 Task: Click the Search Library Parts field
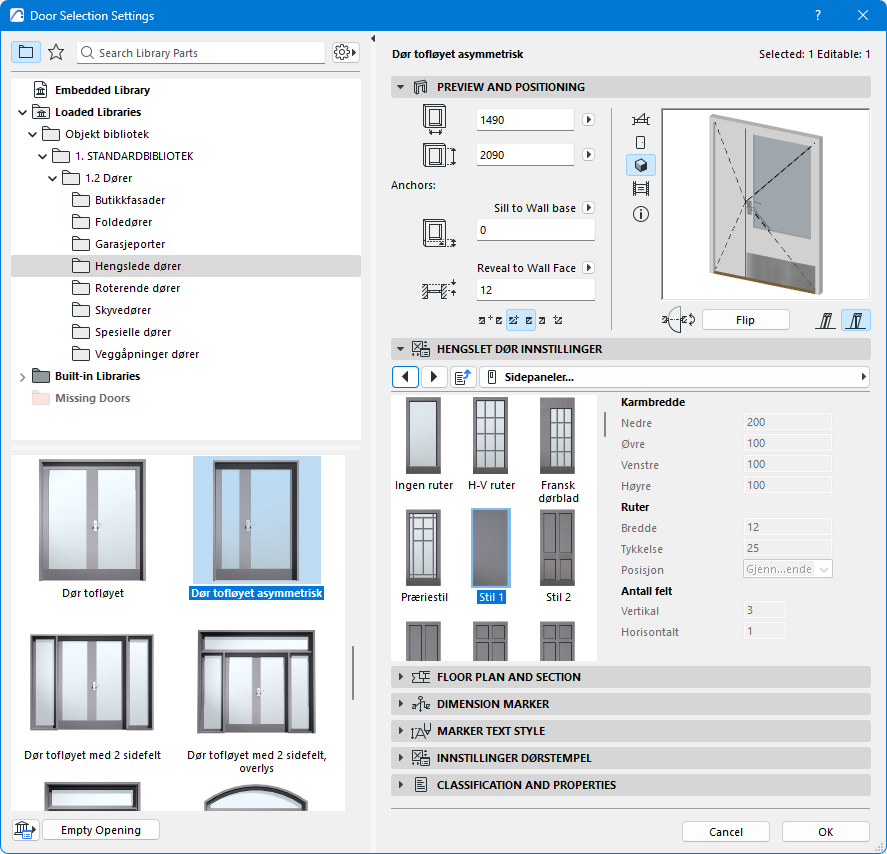[201, 53]
